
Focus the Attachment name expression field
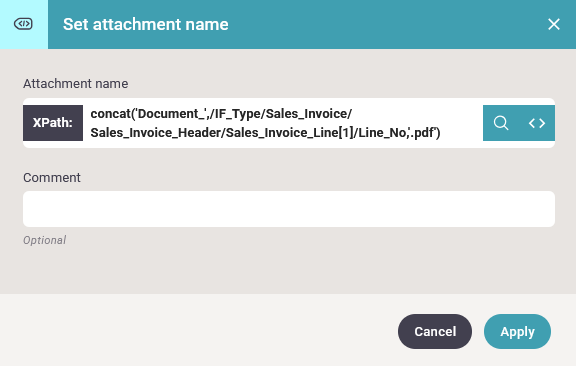pos(282,123)
